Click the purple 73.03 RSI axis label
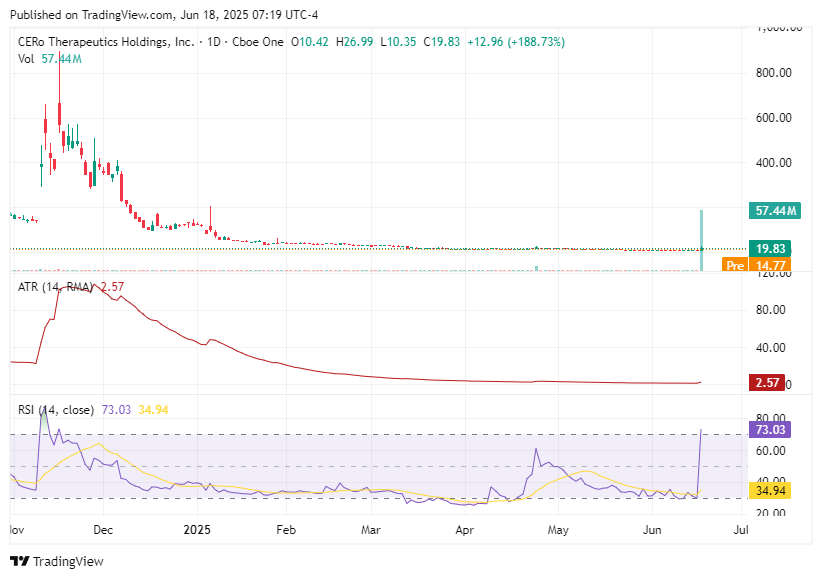The width and height of the screenshot is (822, 579). pos(770,430)
